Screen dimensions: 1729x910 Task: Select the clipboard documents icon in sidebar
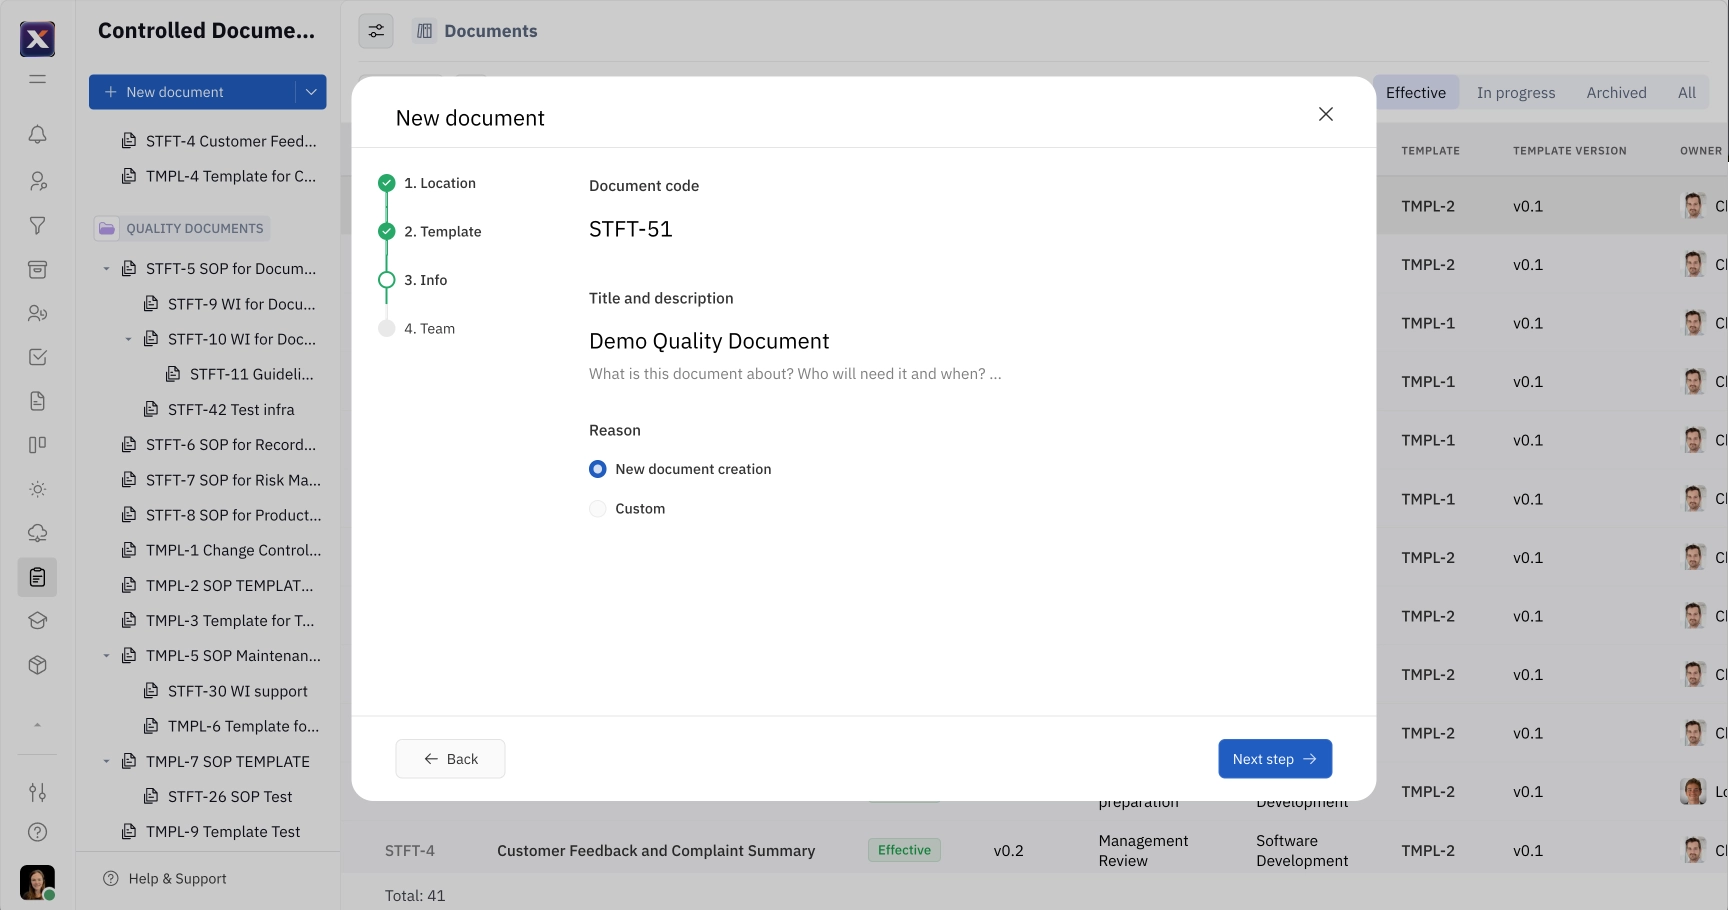pyautogui.click(x=37, y=577)
